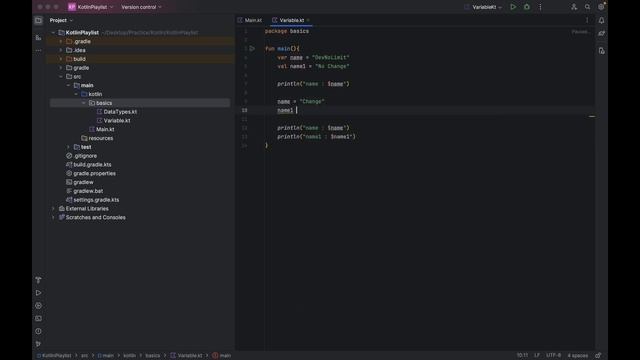Click the KP project badge icon
Viewport: 640px width, 360px height.
coord(72,7)
